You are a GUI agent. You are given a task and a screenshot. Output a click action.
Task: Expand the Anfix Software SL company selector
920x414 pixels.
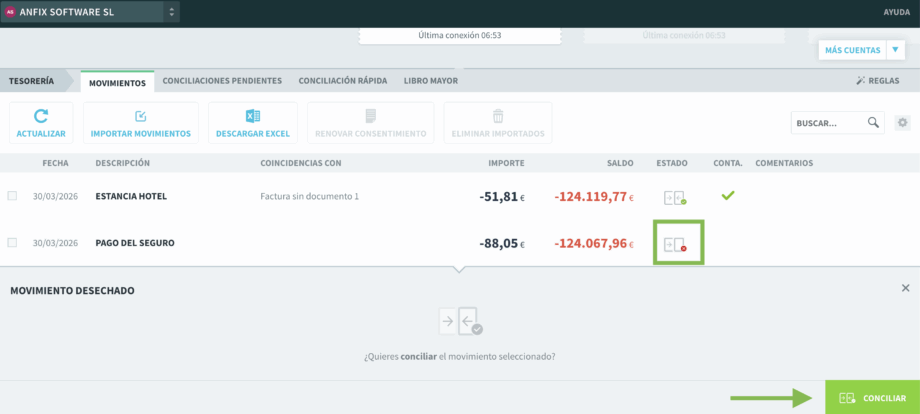coord(172,12)
